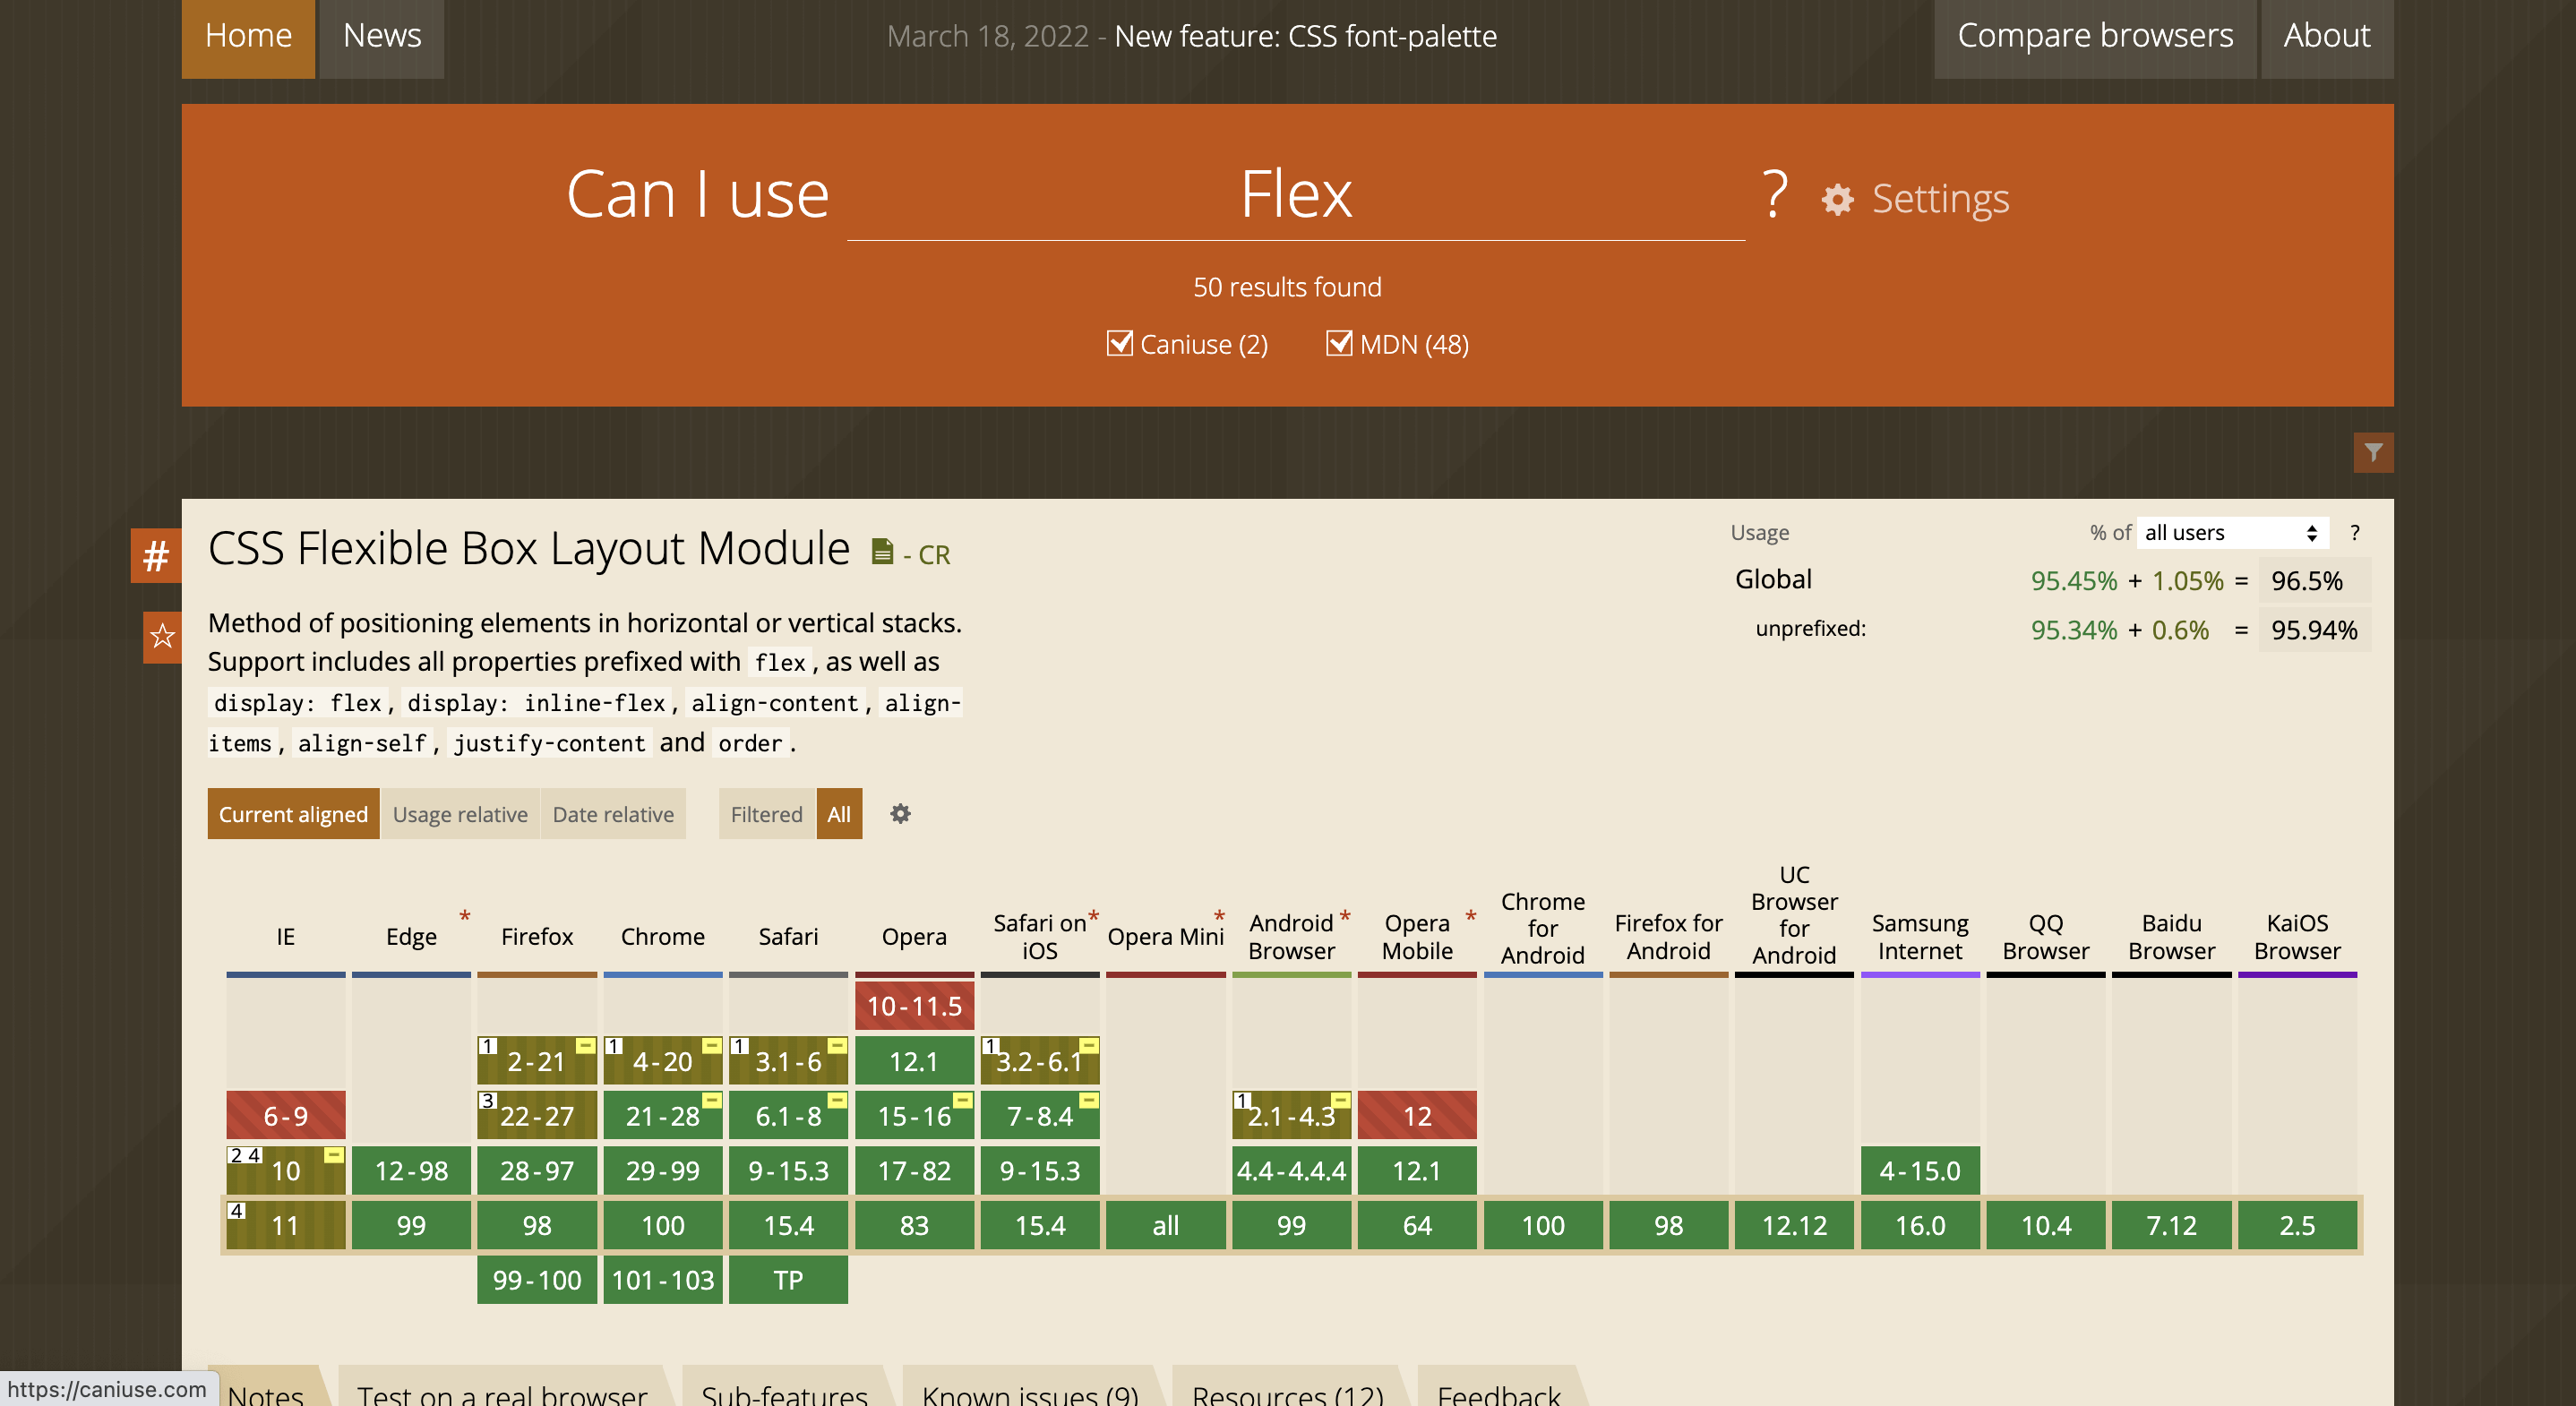Open Compare browsers page

2094,36
